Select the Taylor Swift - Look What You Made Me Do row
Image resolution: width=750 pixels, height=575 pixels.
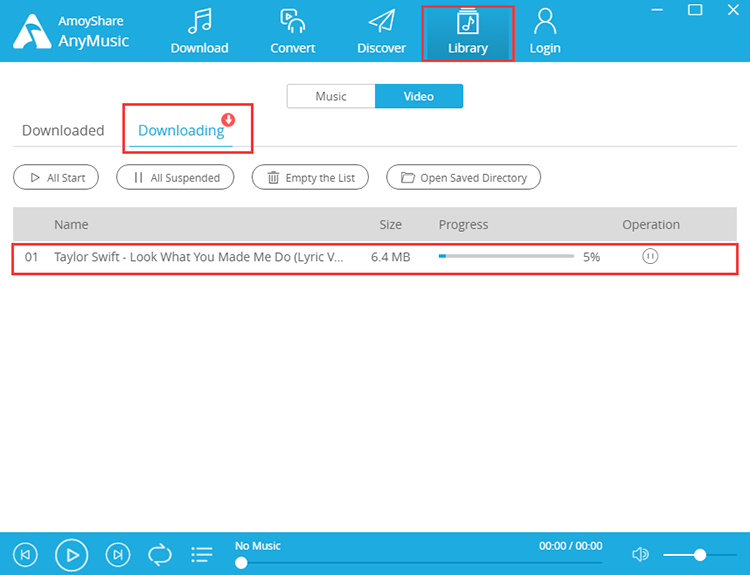(x=375, y=259)
